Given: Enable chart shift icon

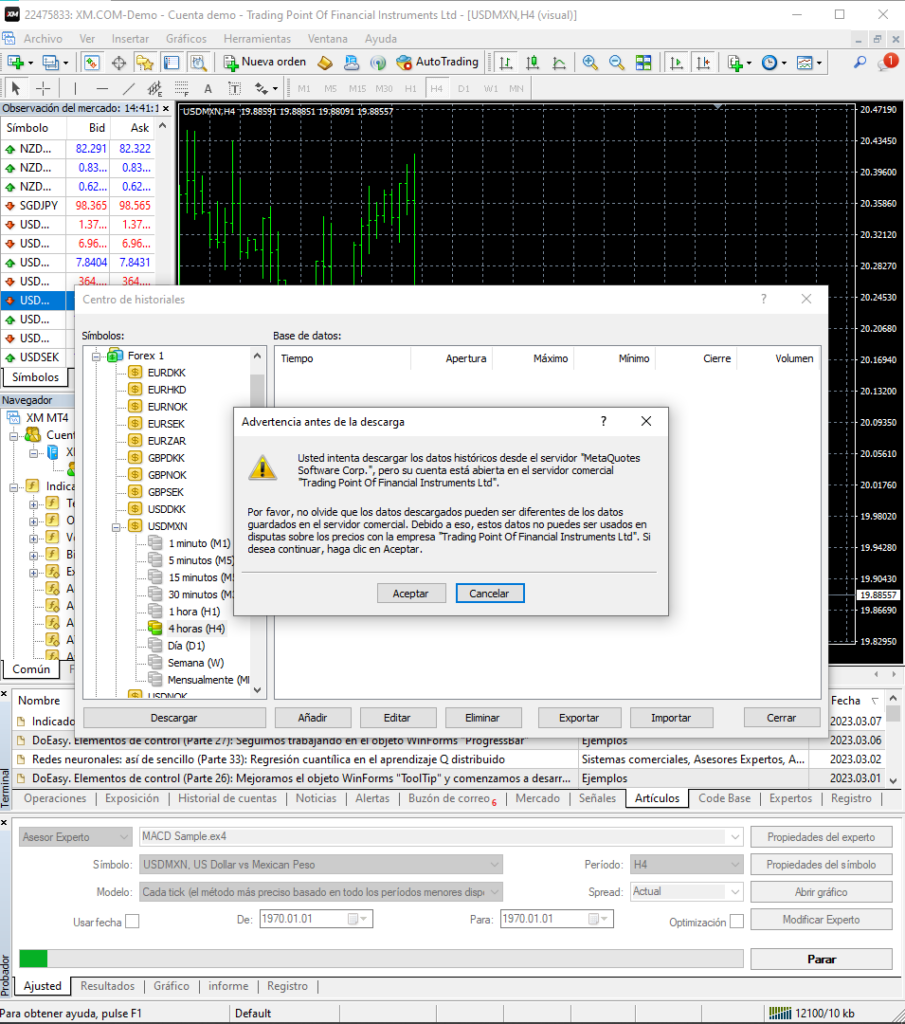Looking at the screenshot, I should click(x=703, y=63).
